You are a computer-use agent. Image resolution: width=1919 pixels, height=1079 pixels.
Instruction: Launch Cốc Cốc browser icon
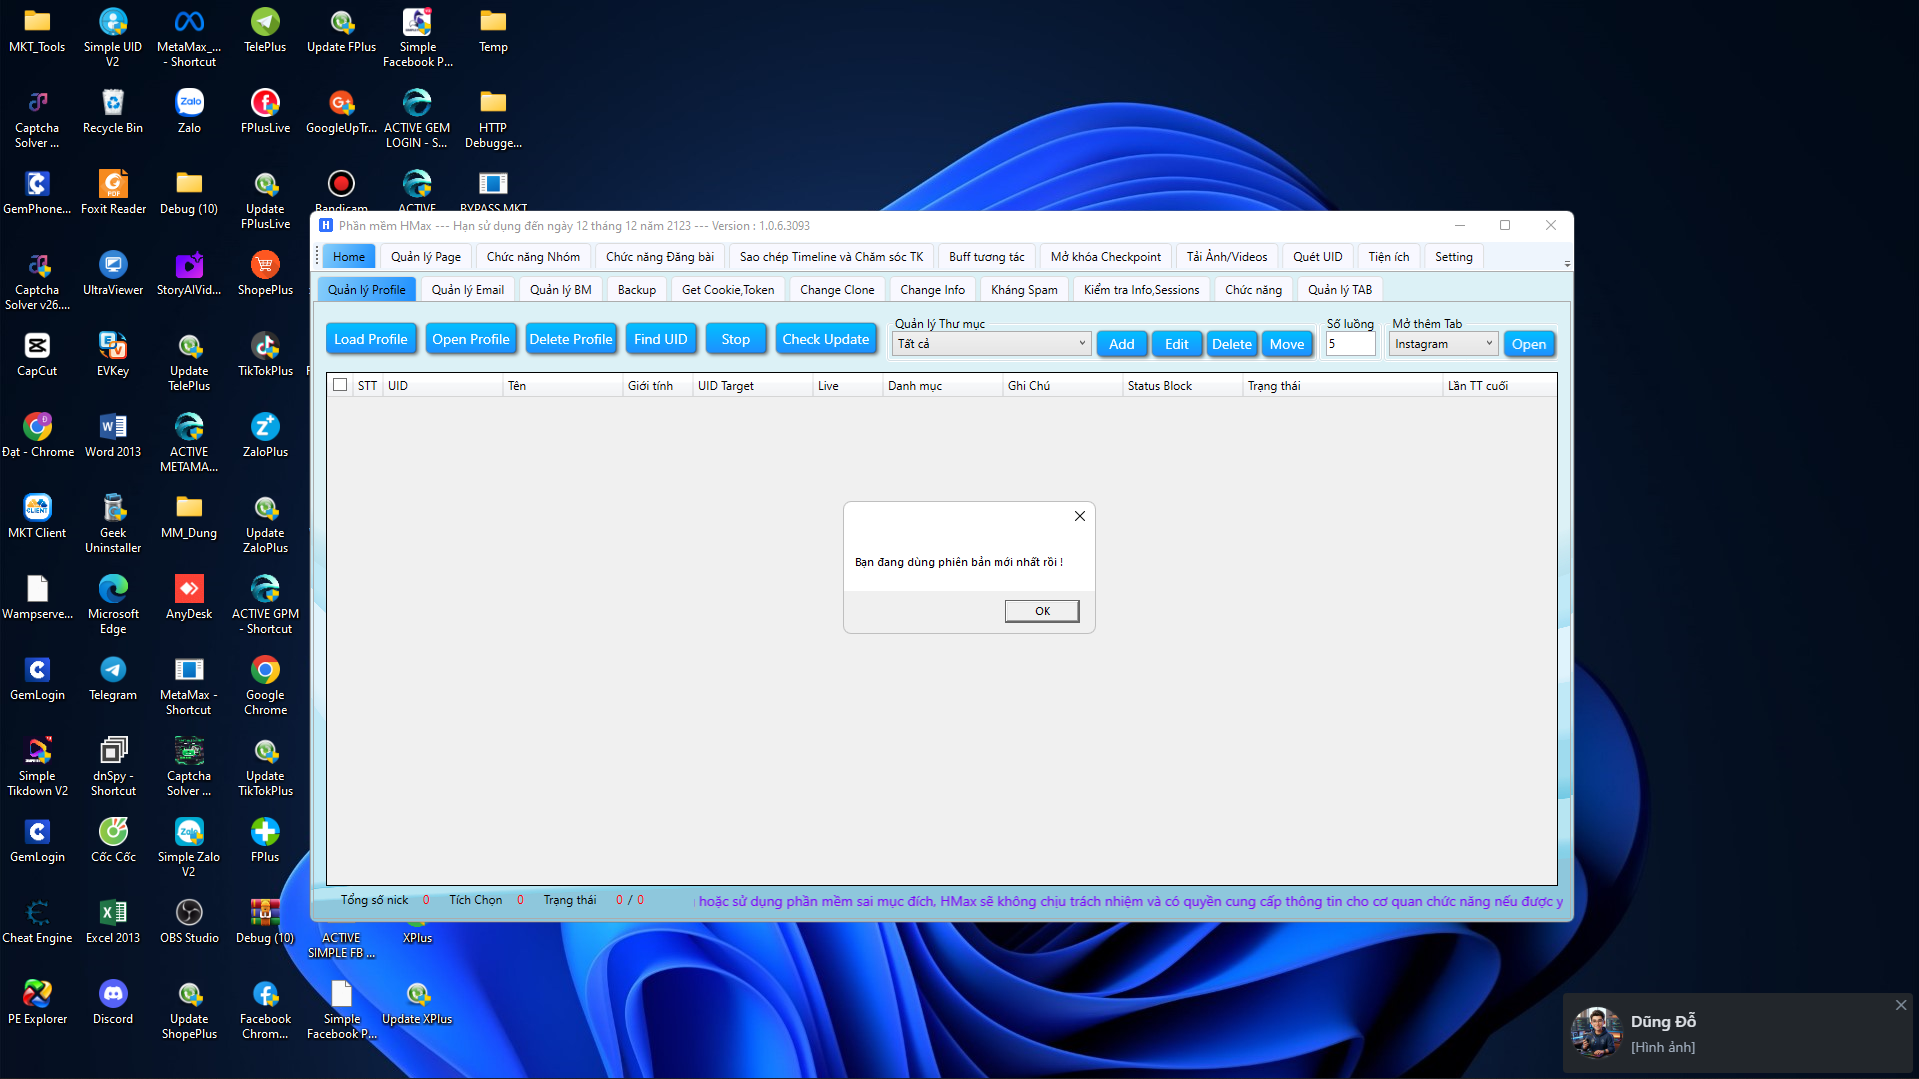click(113, 840)
